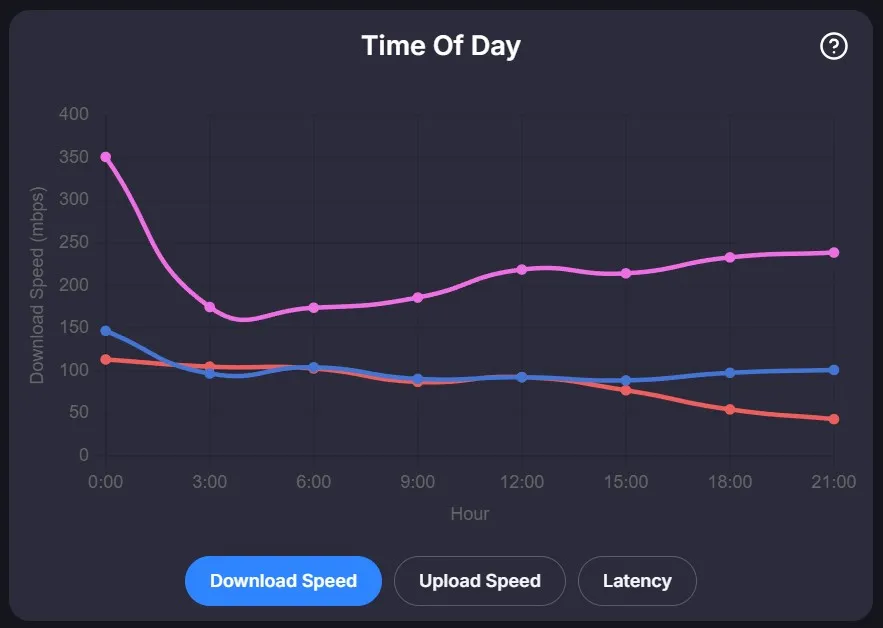
Task: Select the pink dip point at 3:00
Action: click(209, 308)
